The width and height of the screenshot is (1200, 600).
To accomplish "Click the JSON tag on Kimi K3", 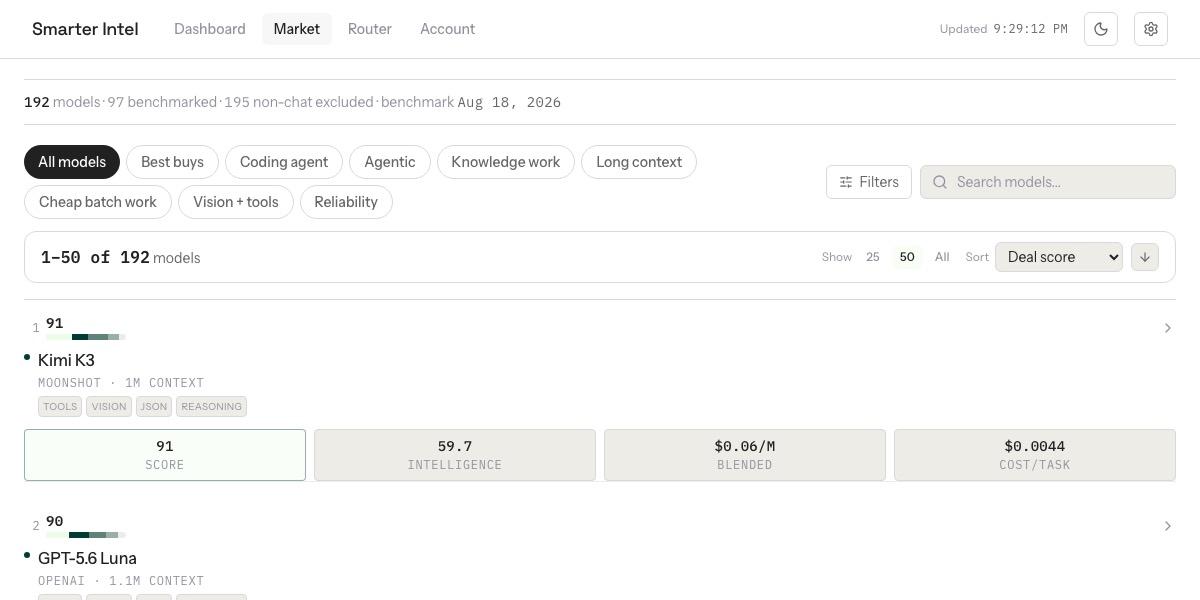I will coord(154,406).
